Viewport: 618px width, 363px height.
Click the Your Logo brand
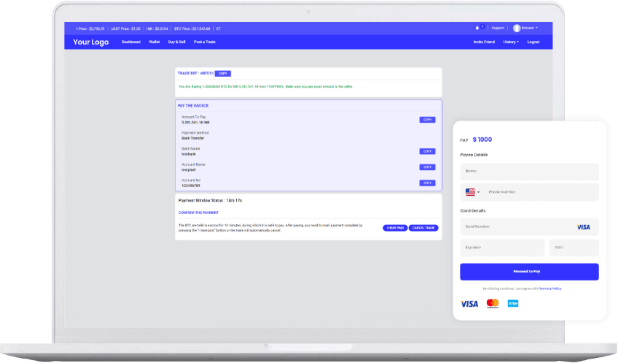[x=91, y=42]
